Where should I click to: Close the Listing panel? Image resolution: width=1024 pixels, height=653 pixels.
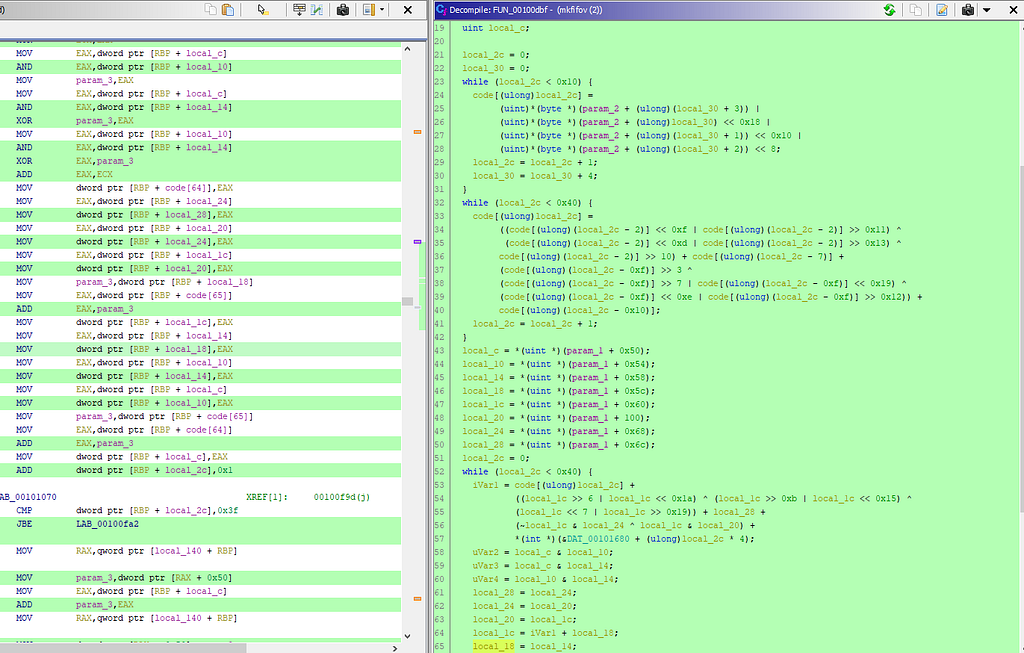click(408, 10)
